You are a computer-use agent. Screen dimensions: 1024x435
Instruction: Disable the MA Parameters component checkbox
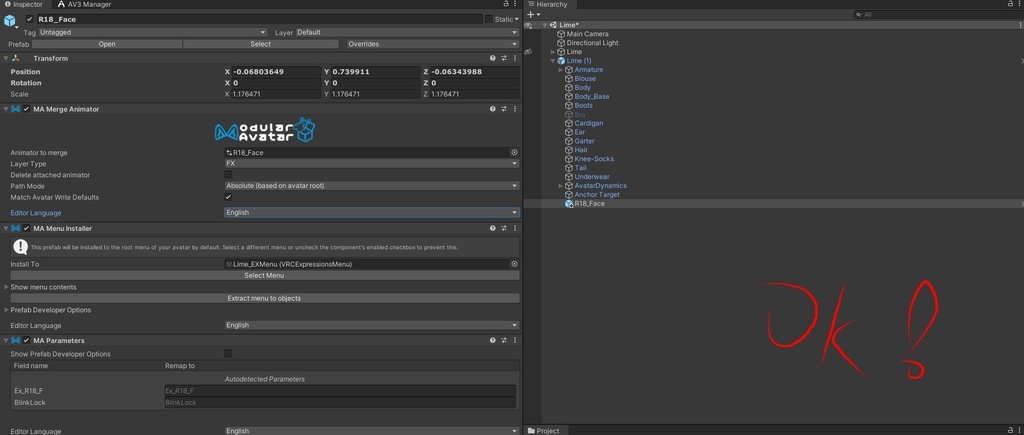click(26, 340)
